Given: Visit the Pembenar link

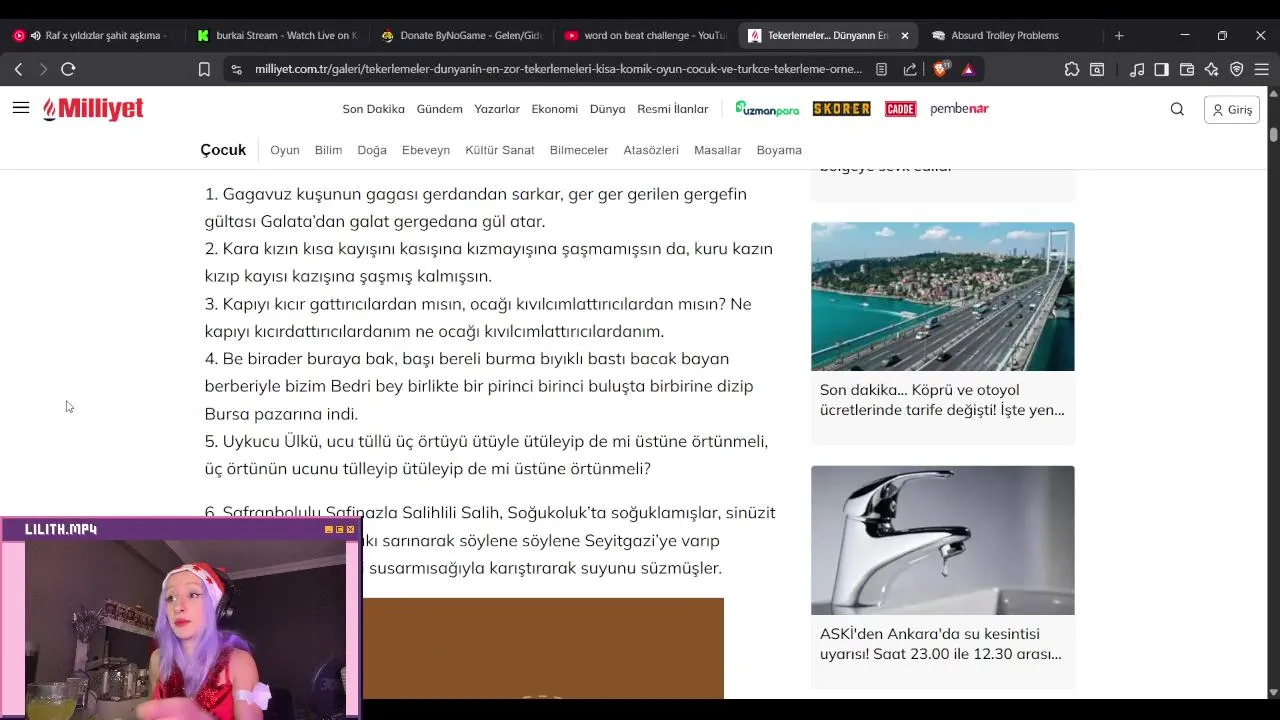Looking at the screenshot, I should coord(959,109).
